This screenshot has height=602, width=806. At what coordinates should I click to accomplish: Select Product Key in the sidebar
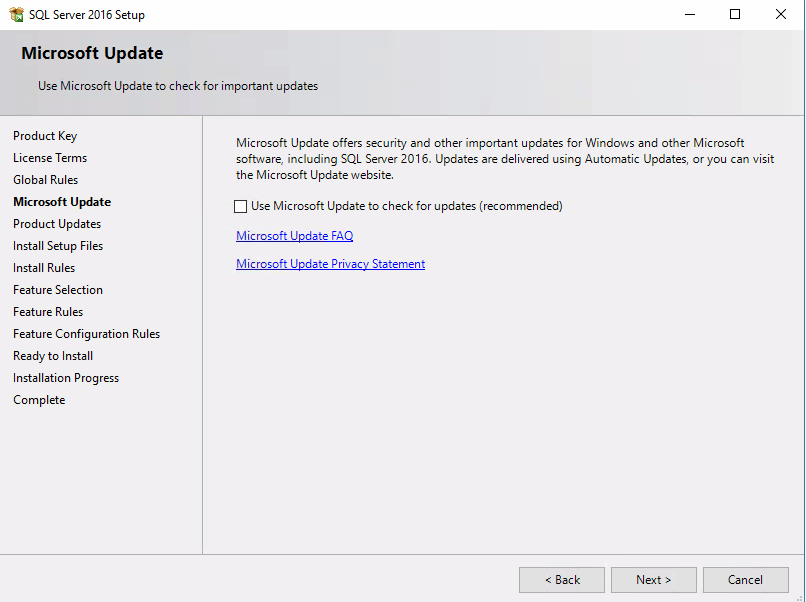point(45,135)
